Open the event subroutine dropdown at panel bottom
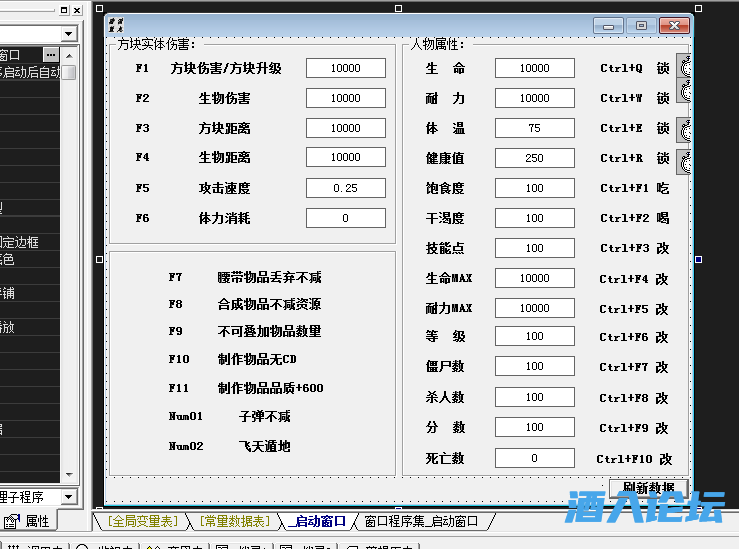739x549 pixels. [68, 497]
